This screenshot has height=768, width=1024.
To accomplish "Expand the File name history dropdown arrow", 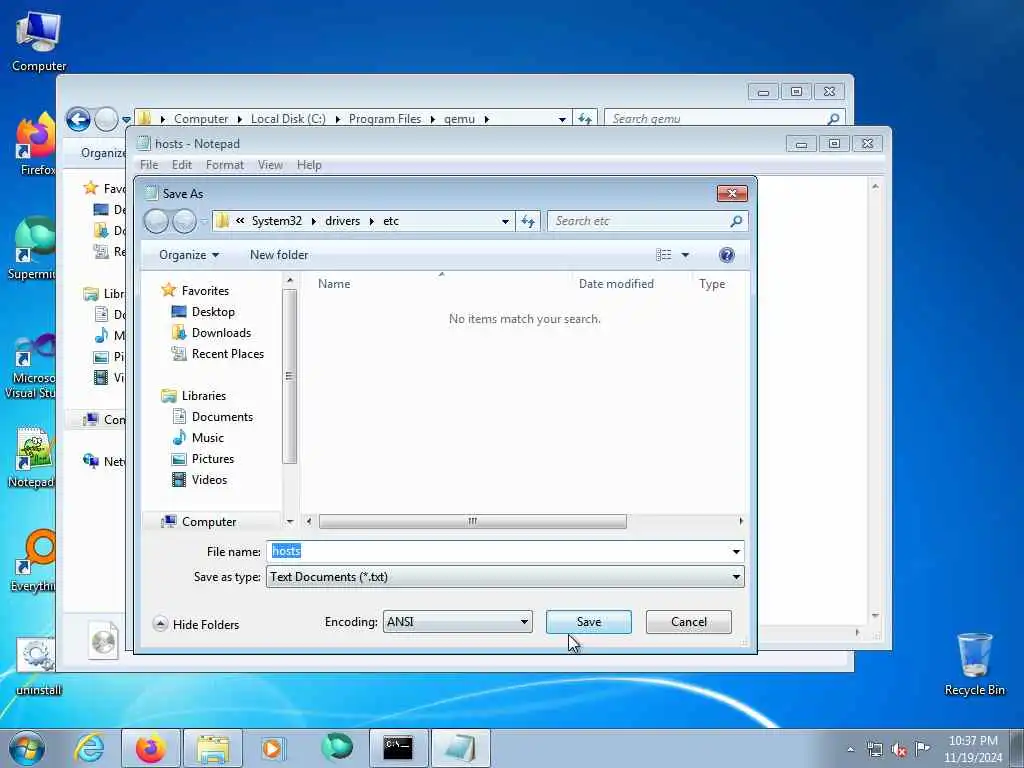I will click(x=736, y=552).
